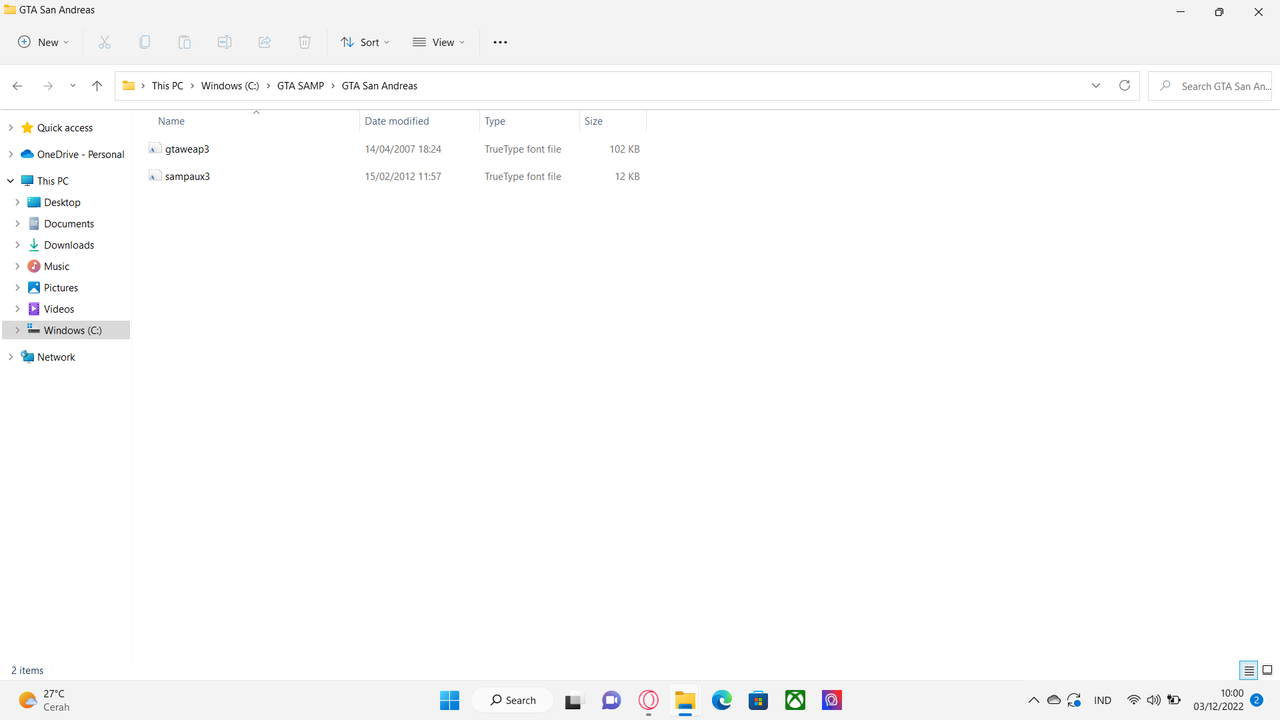Open the volume speaker tray icon
The width and height of the screenshot is (1280, 720).
click(x=1153, y=700)
